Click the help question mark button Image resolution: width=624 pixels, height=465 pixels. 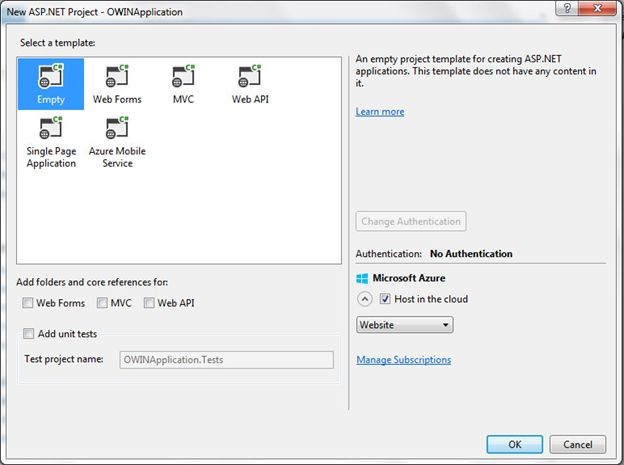click(x=567, y=8)
